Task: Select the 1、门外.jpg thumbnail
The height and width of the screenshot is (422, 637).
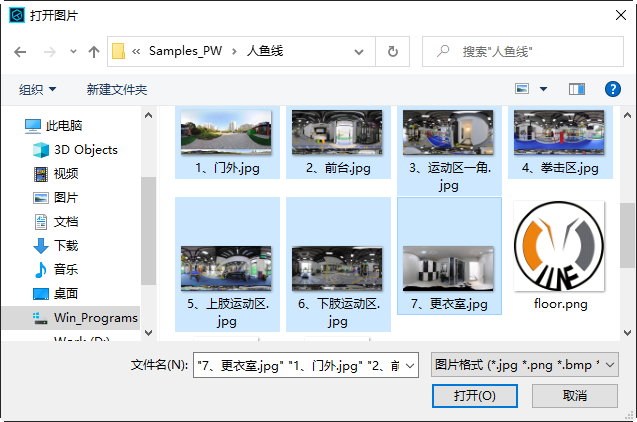Action: pyautogui.click(x=226, y=141)
